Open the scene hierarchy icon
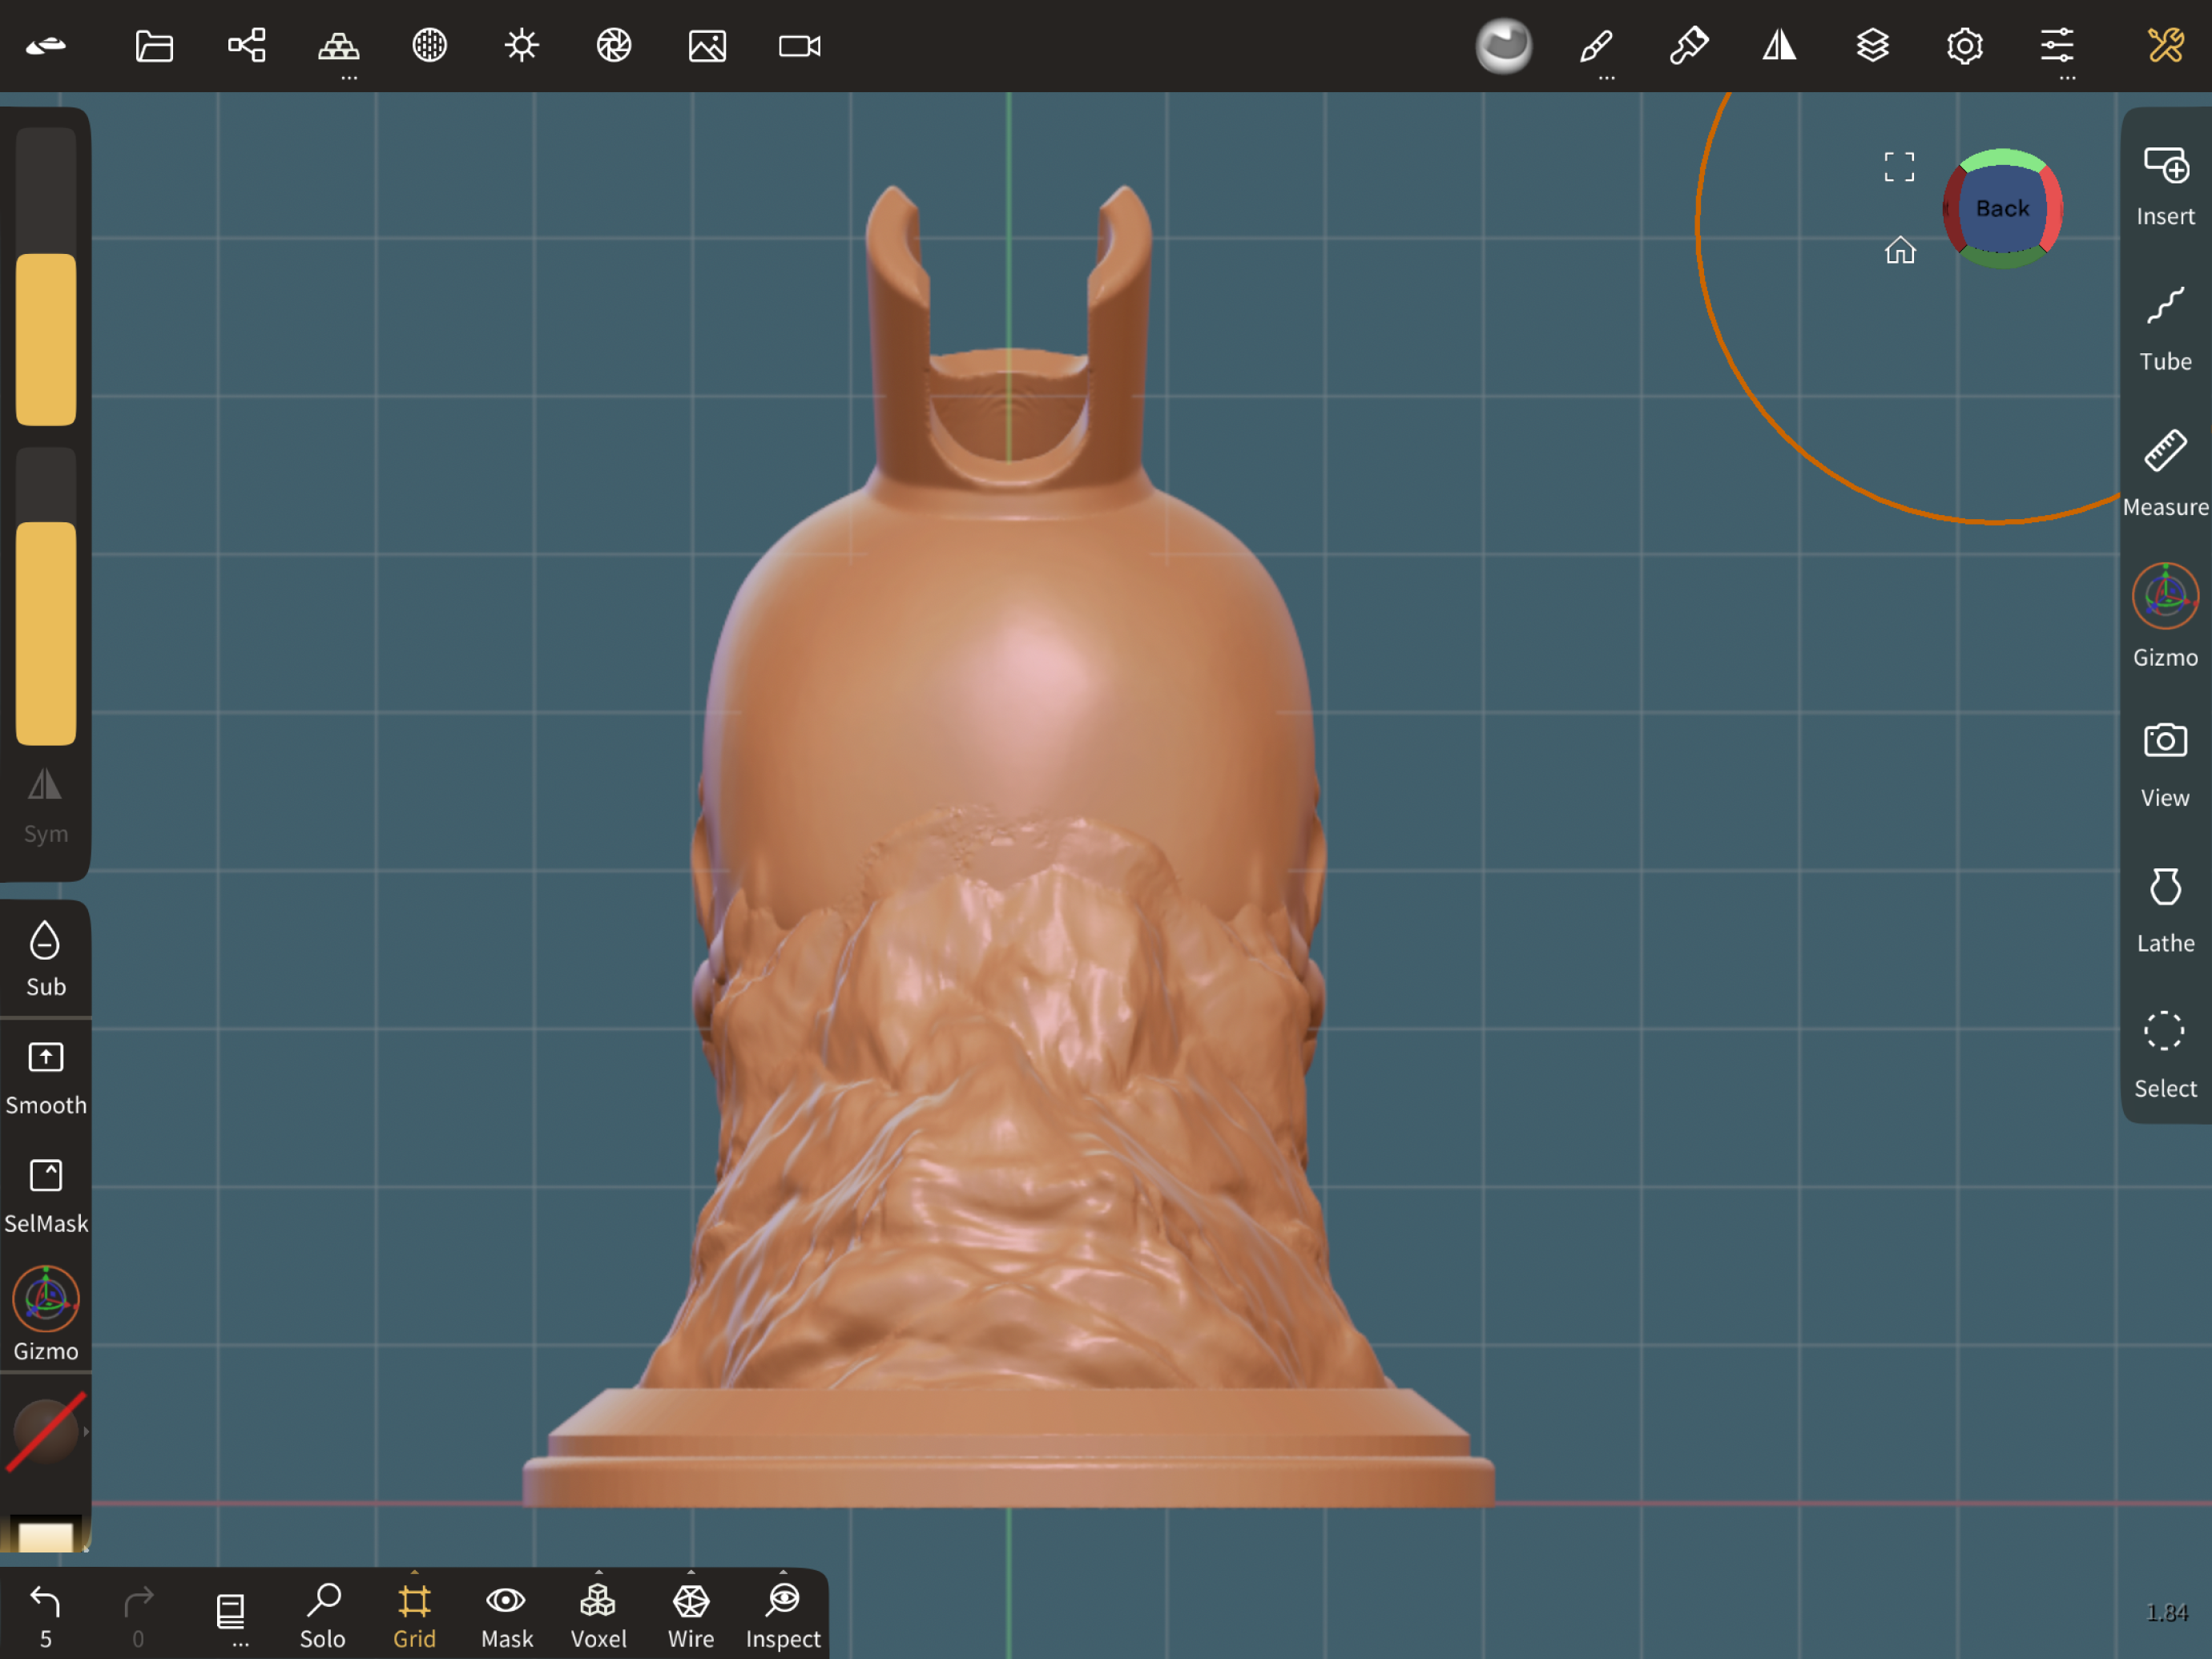 pyautogui.click(x=246, y=46)
